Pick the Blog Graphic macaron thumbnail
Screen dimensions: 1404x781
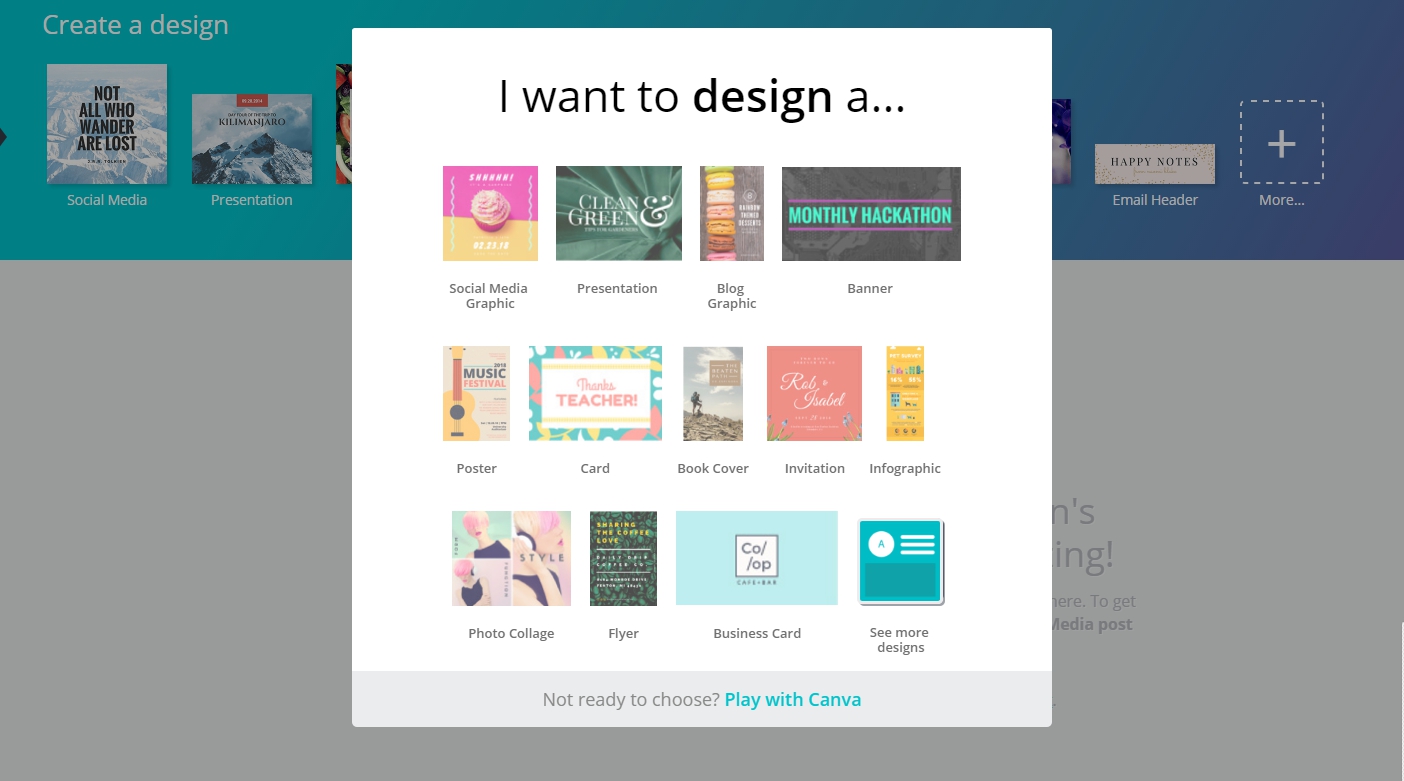[x=732, y=213]
